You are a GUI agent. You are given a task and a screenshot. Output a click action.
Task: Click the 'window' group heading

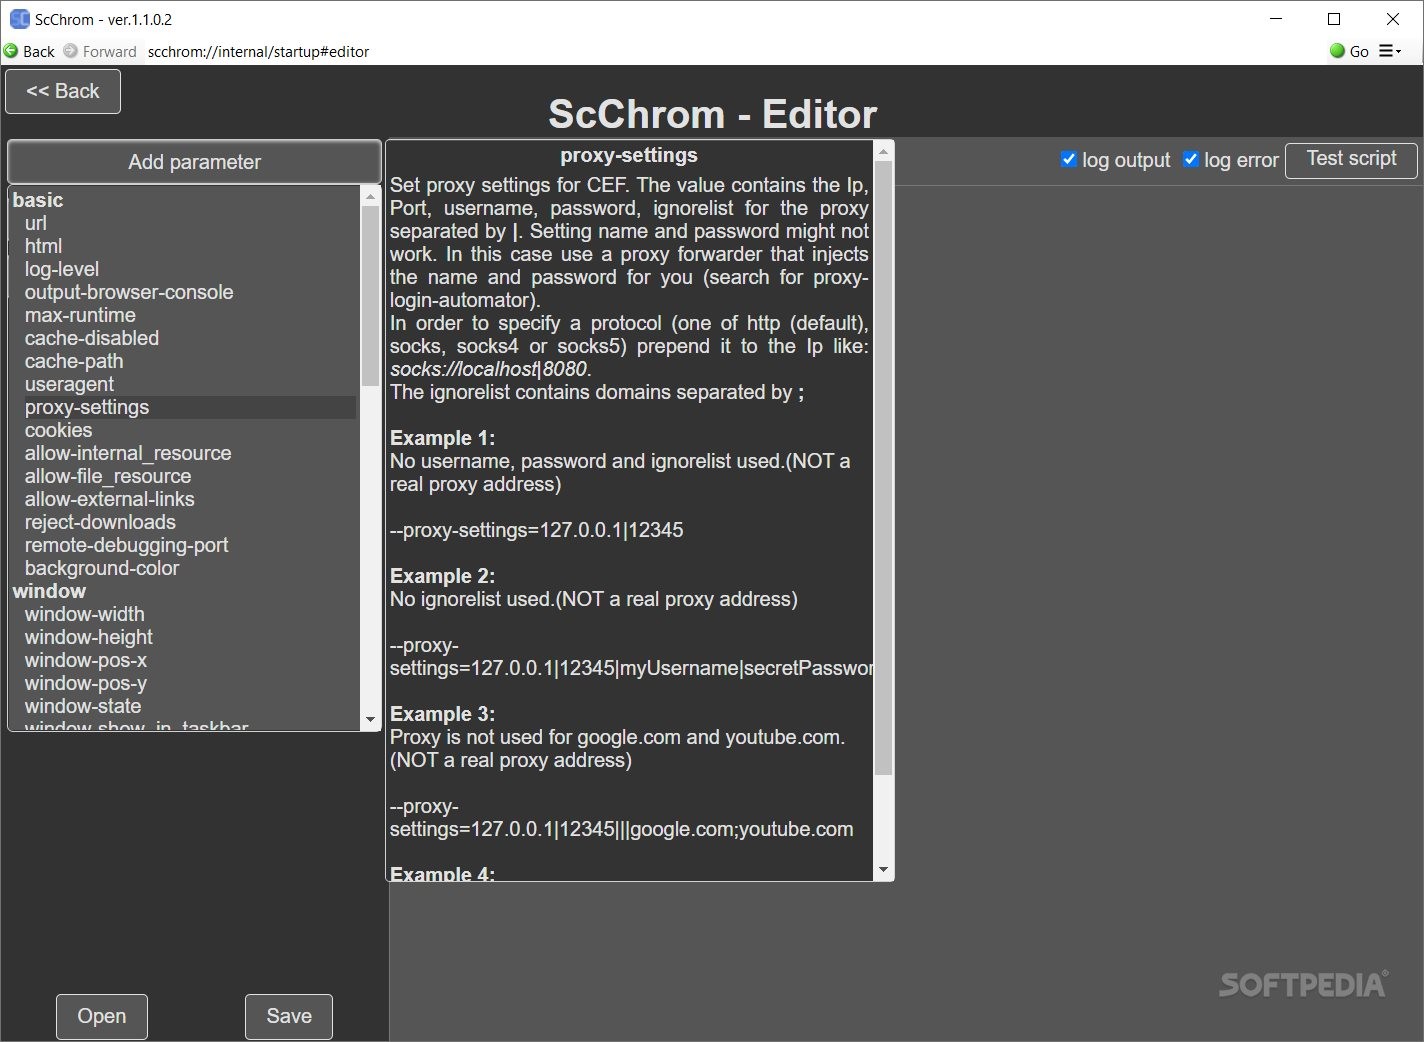[x=49, y=591]
